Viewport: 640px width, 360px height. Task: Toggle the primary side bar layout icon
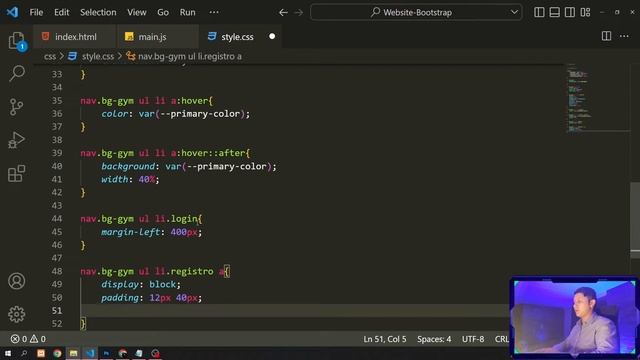pyautogui.click(x=539, y=12)
